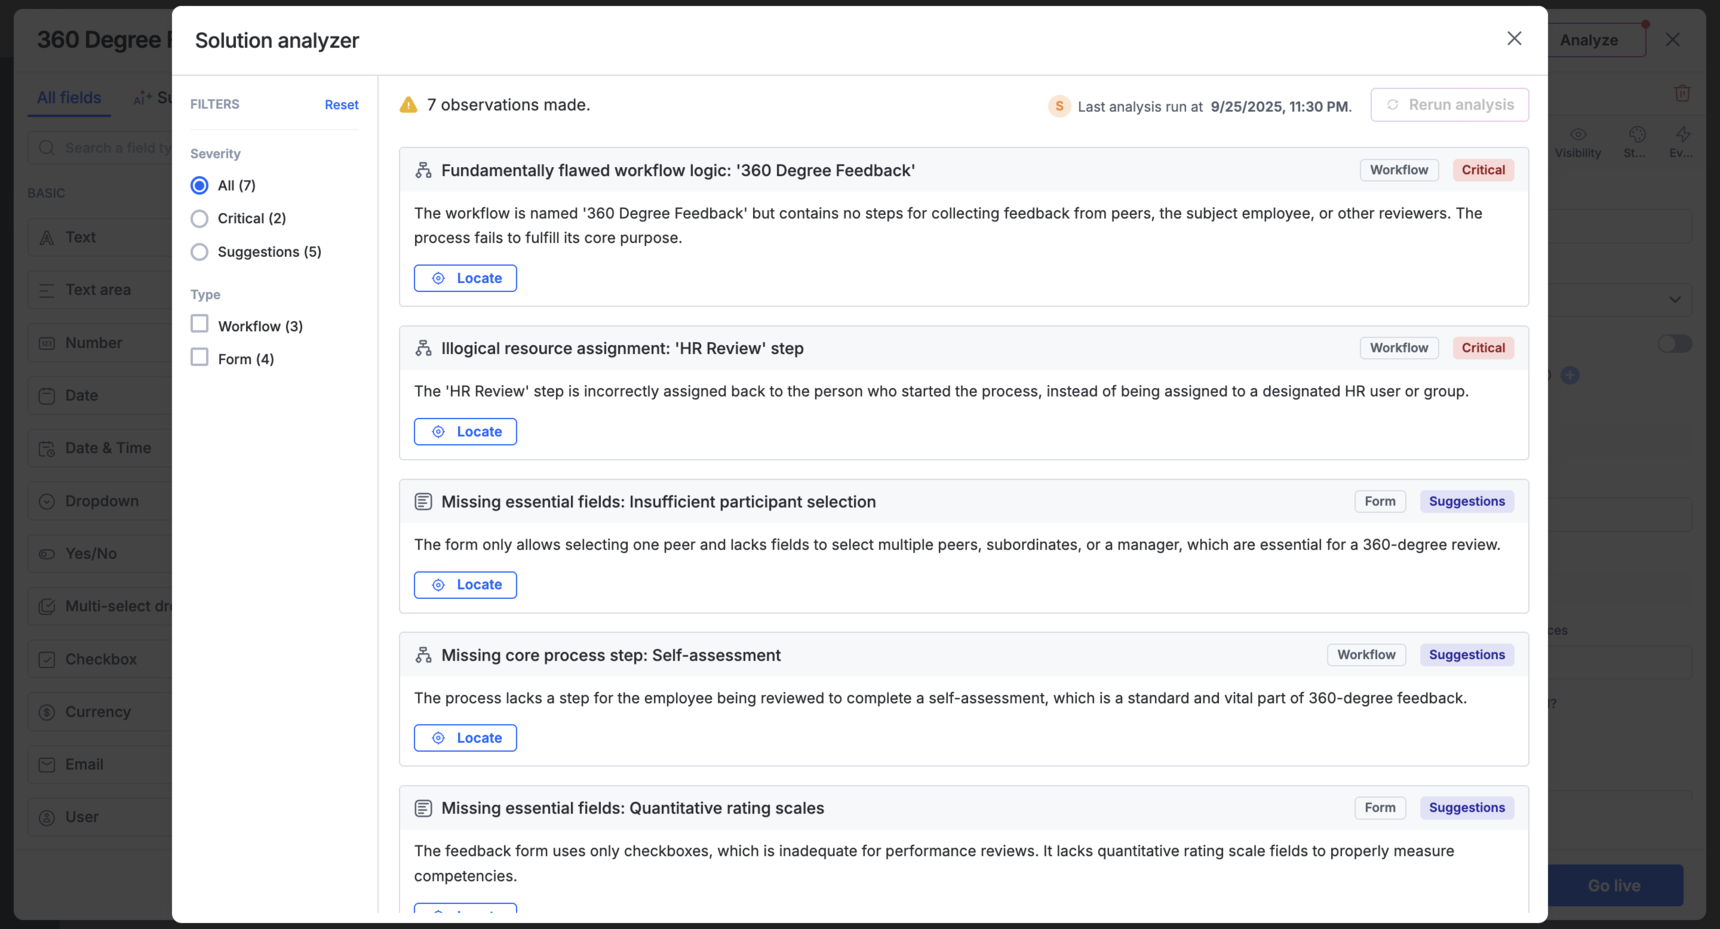Locate the Self-assessment missing step issue
Viewport: 1720px width, 929px height.
pos(465,738)
